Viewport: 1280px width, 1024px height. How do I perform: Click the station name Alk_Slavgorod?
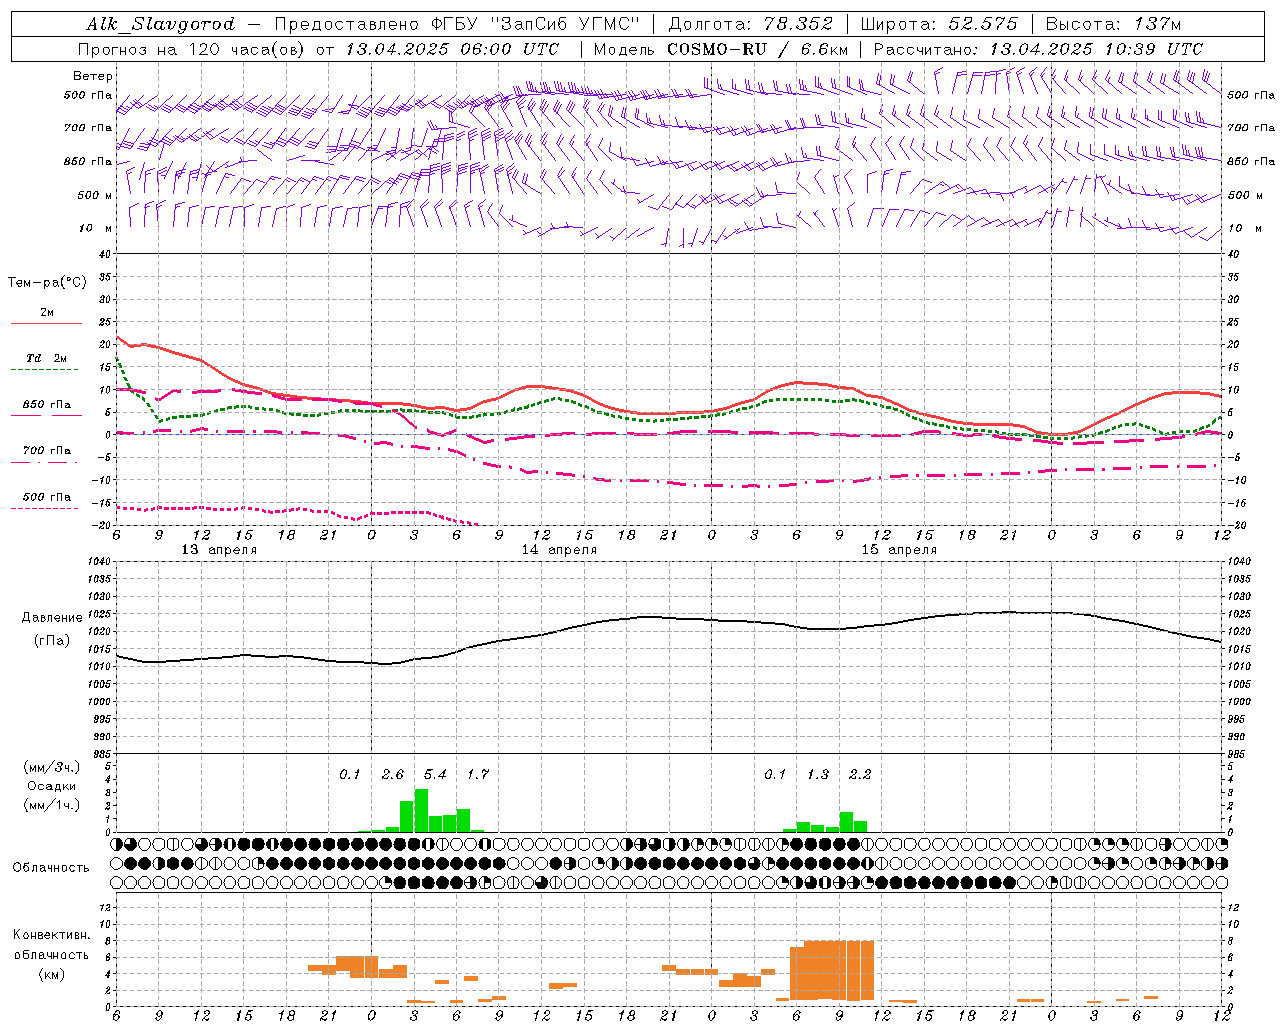tap(161, 24)
